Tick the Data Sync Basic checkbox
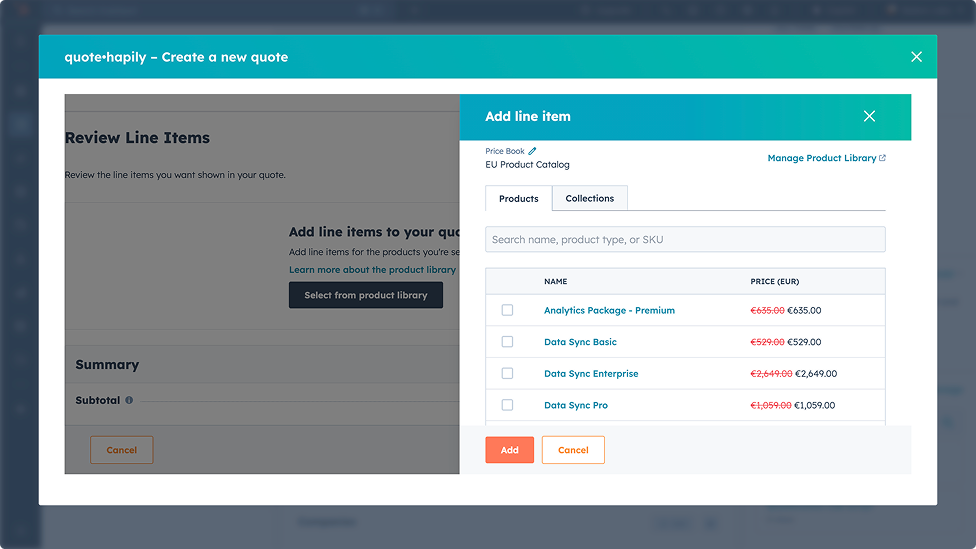The width and height of the screenshot is (976, 549). (507, 342)
